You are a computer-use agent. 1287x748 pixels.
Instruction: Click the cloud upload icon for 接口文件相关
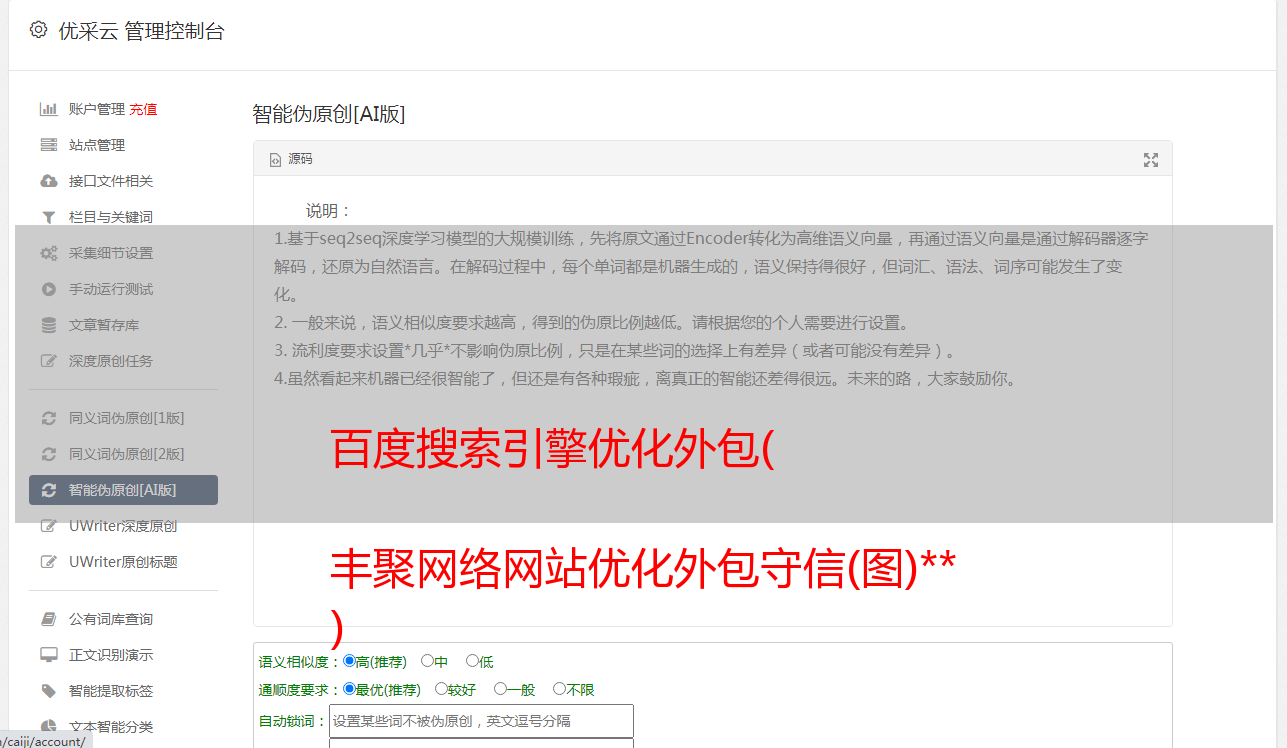pos(48,181)
